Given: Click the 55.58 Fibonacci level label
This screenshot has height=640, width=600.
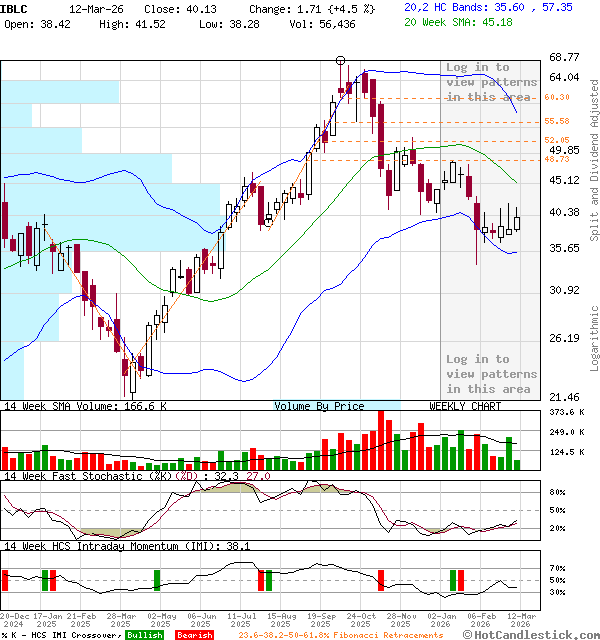Looking at the screenshot, I should pos(557,121).
